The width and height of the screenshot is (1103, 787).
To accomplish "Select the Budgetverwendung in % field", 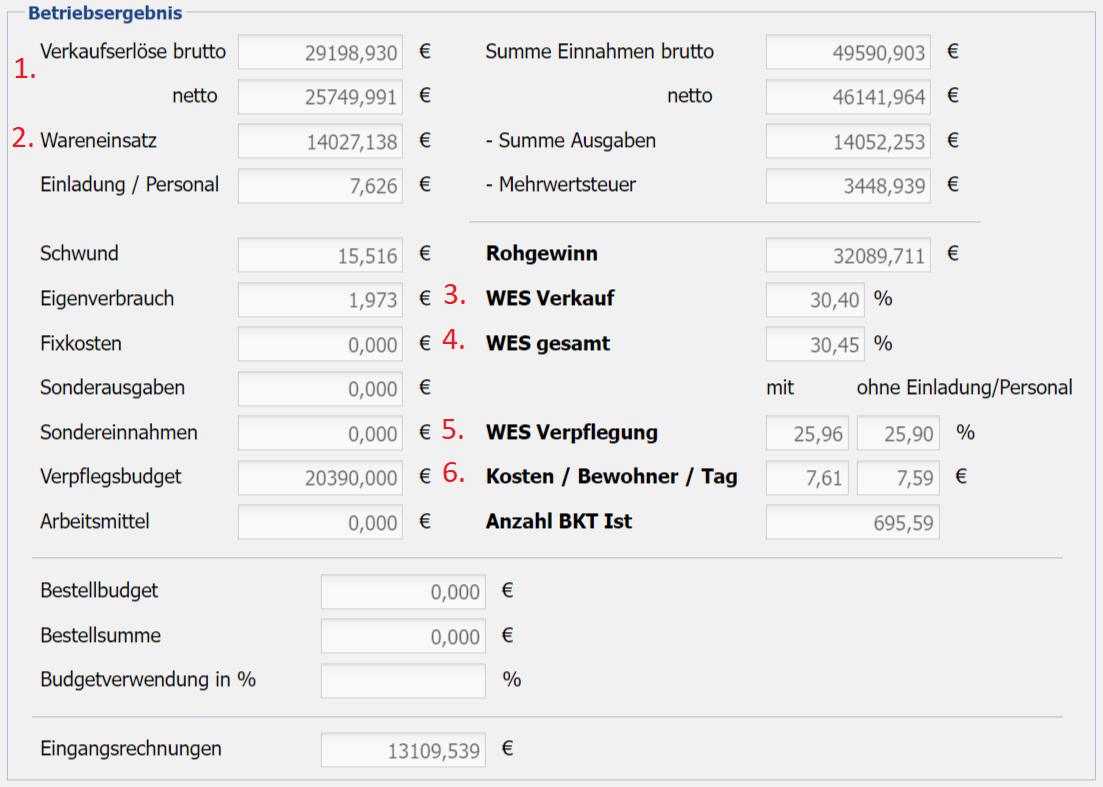I will (402, 680).
